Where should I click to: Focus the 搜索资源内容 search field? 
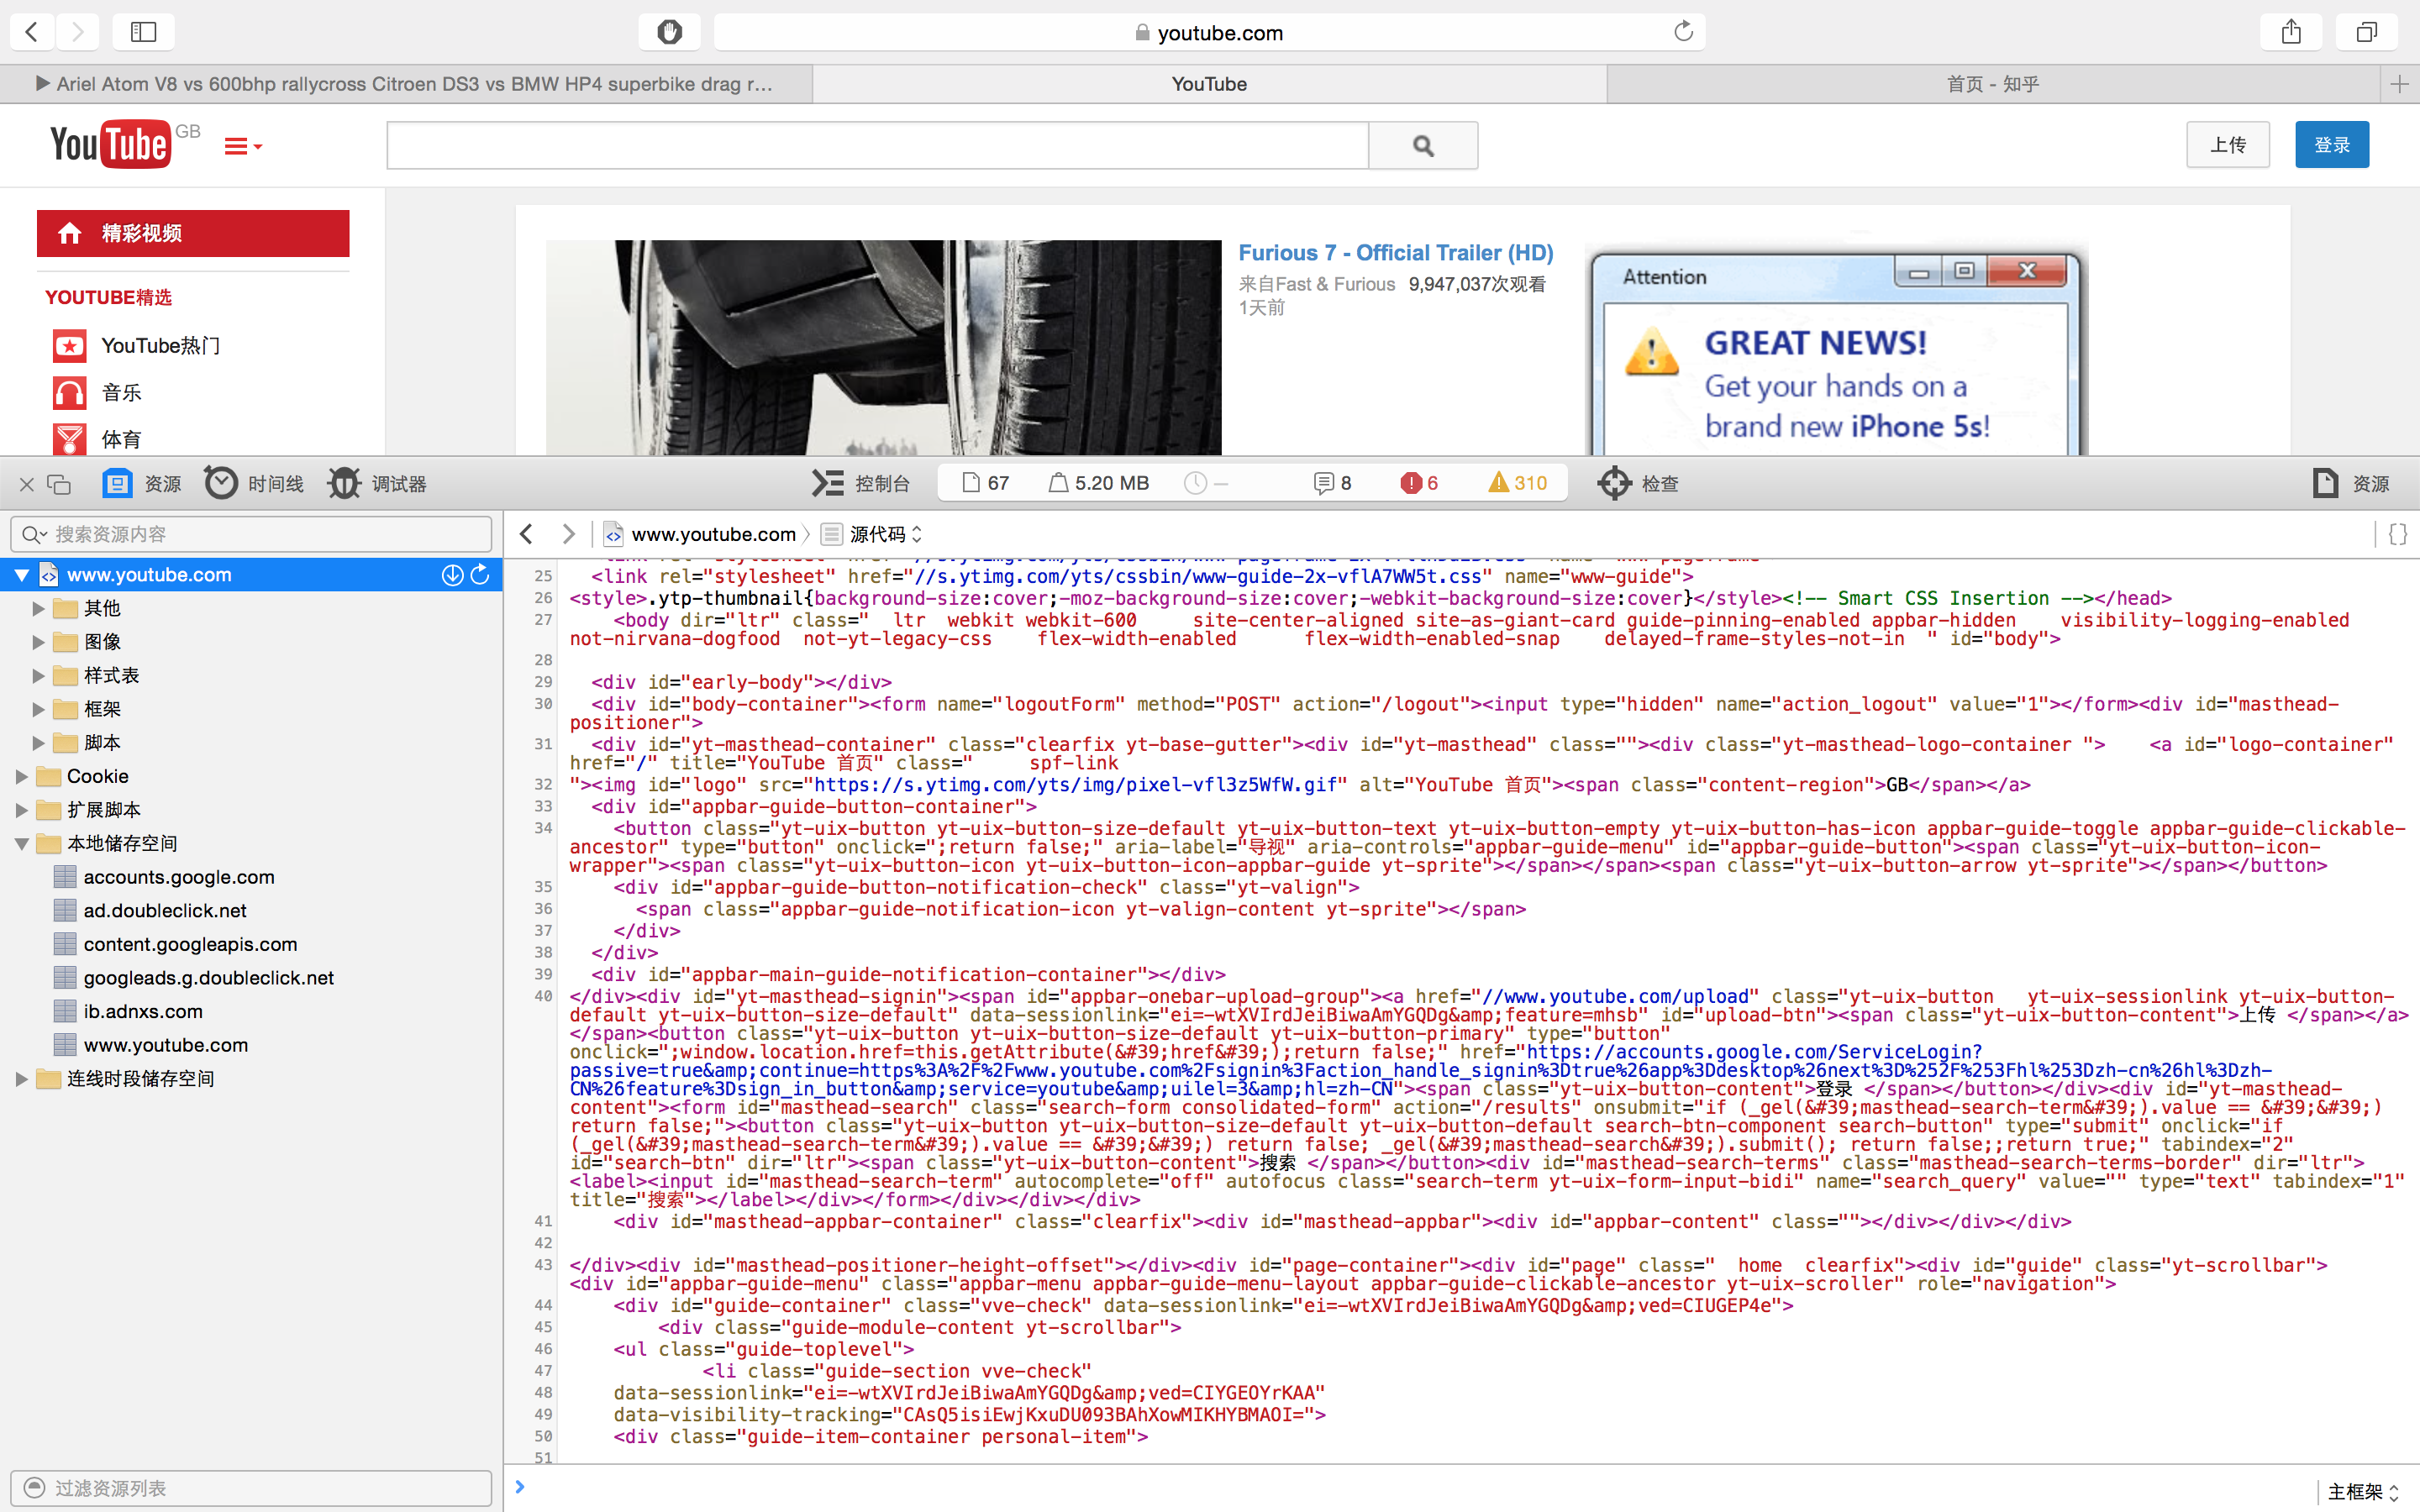pos(251,534)
